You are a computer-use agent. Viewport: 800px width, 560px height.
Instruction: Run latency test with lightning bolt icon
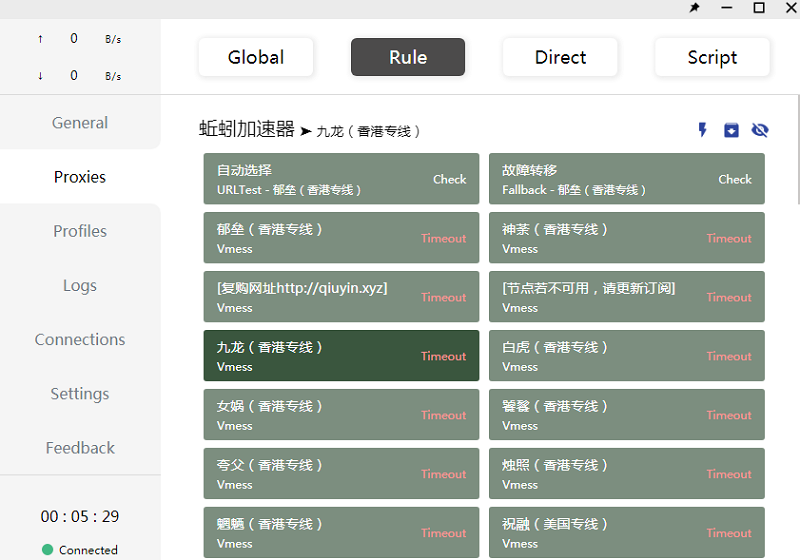[703, 130]
